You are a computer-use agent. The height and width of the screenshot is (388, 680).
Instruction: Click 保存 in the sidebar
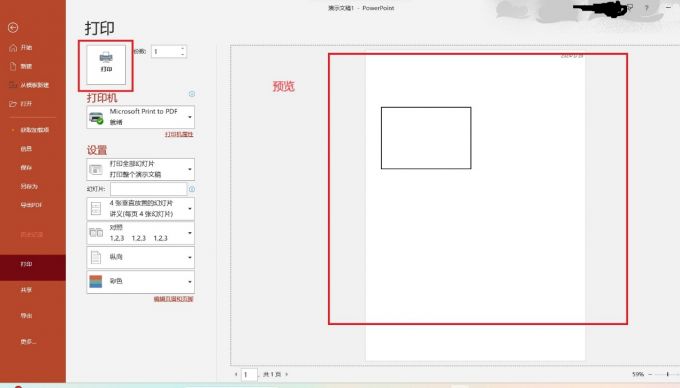(26, 167)
